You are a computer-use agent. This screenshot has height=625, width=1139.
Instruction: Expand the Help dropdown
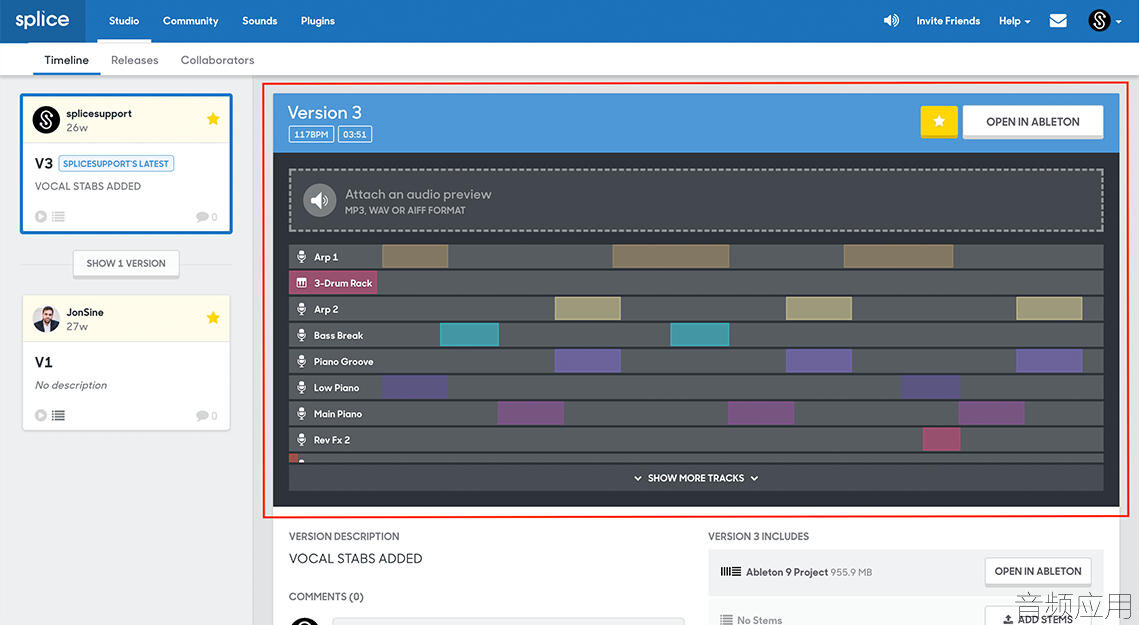(x=1014, y=21)
